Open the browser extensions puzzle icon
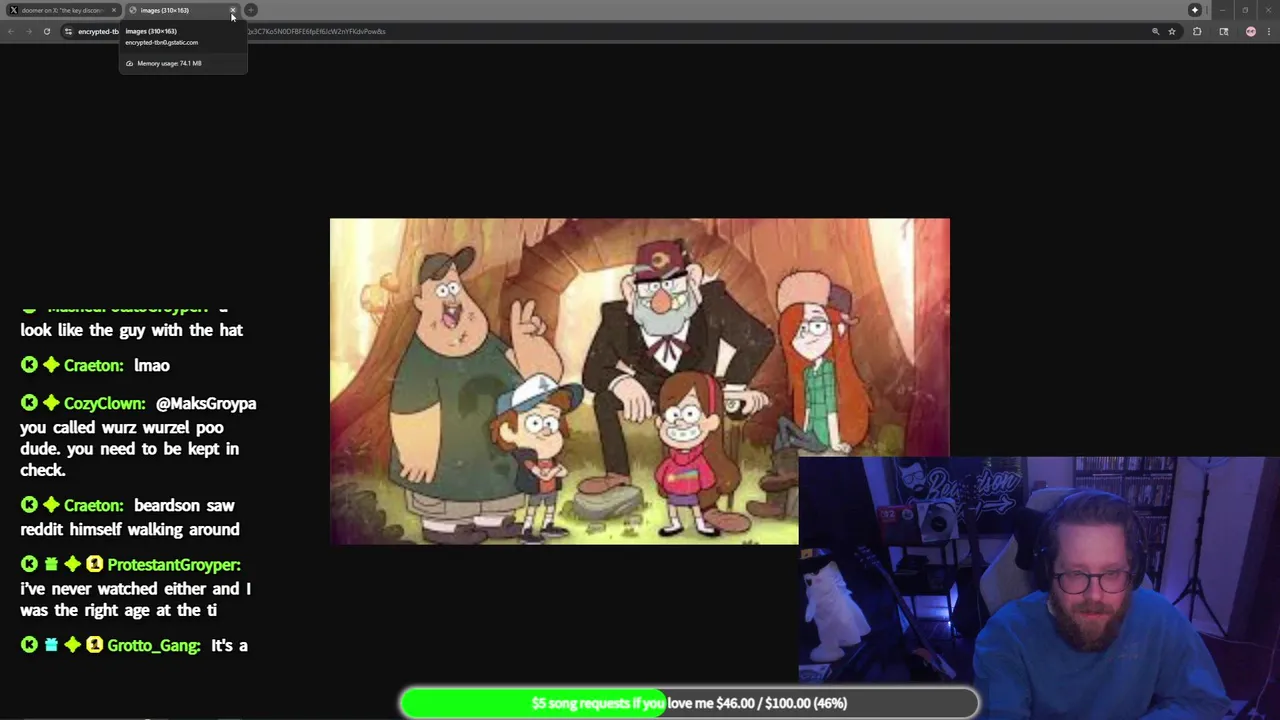The image size is (1280, 720). coord(1197,31)
